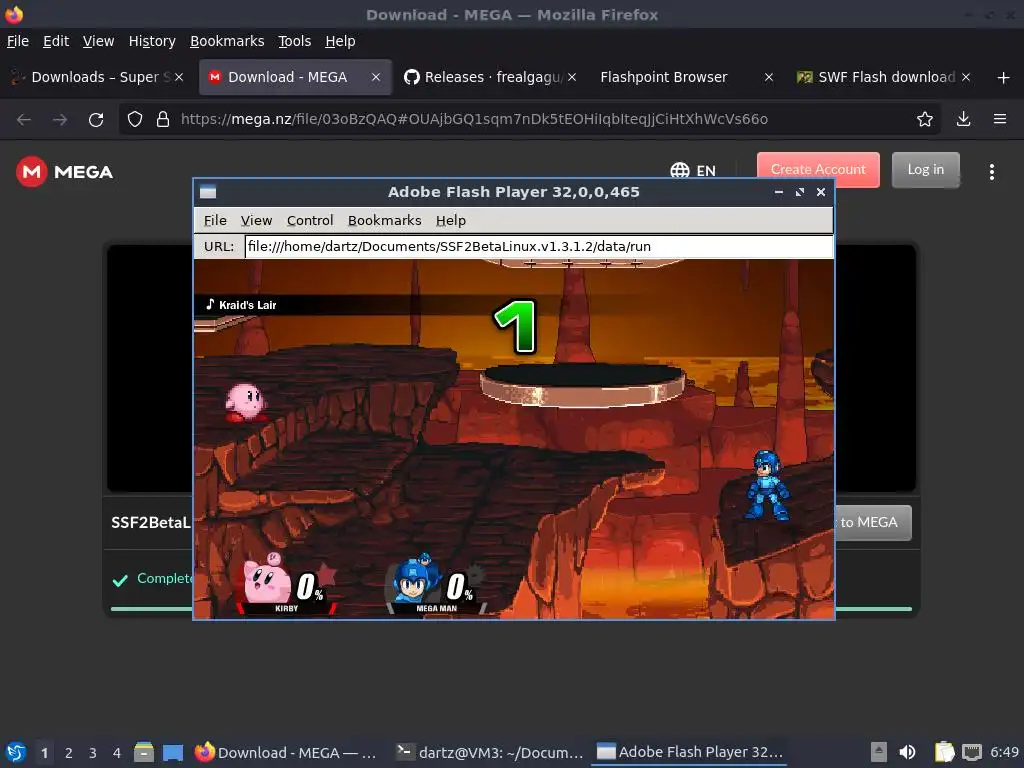Open MEGA three-dot options menu
This screenshot has height=768, width=1024.
click(x=992, y=172)
